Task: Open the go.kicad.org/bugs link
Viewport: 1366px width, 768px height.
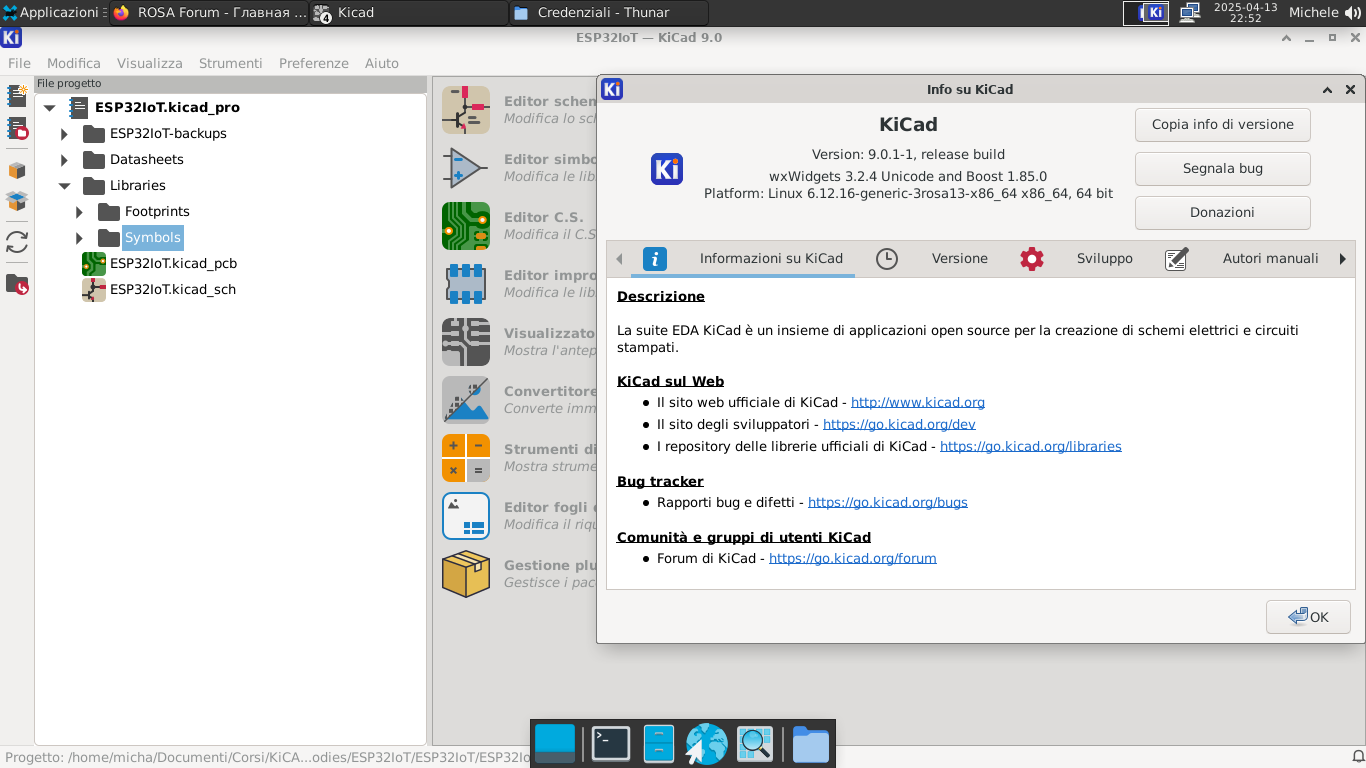Action: (888, 503)
